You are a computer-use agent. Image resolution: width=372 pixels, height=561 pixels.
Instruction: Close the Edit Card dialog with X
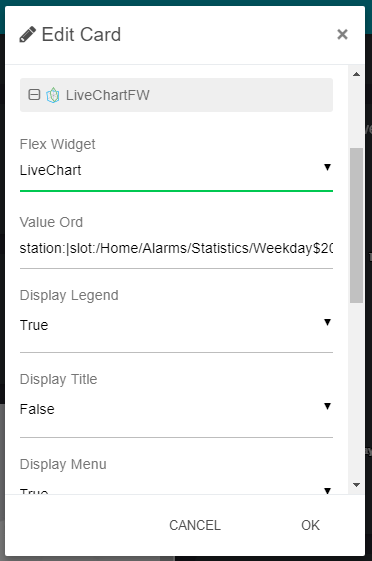342,34
